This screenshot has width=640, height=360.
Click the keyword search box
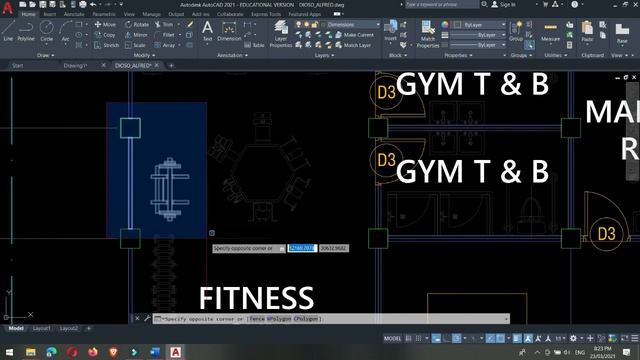(x=441, y=4)
